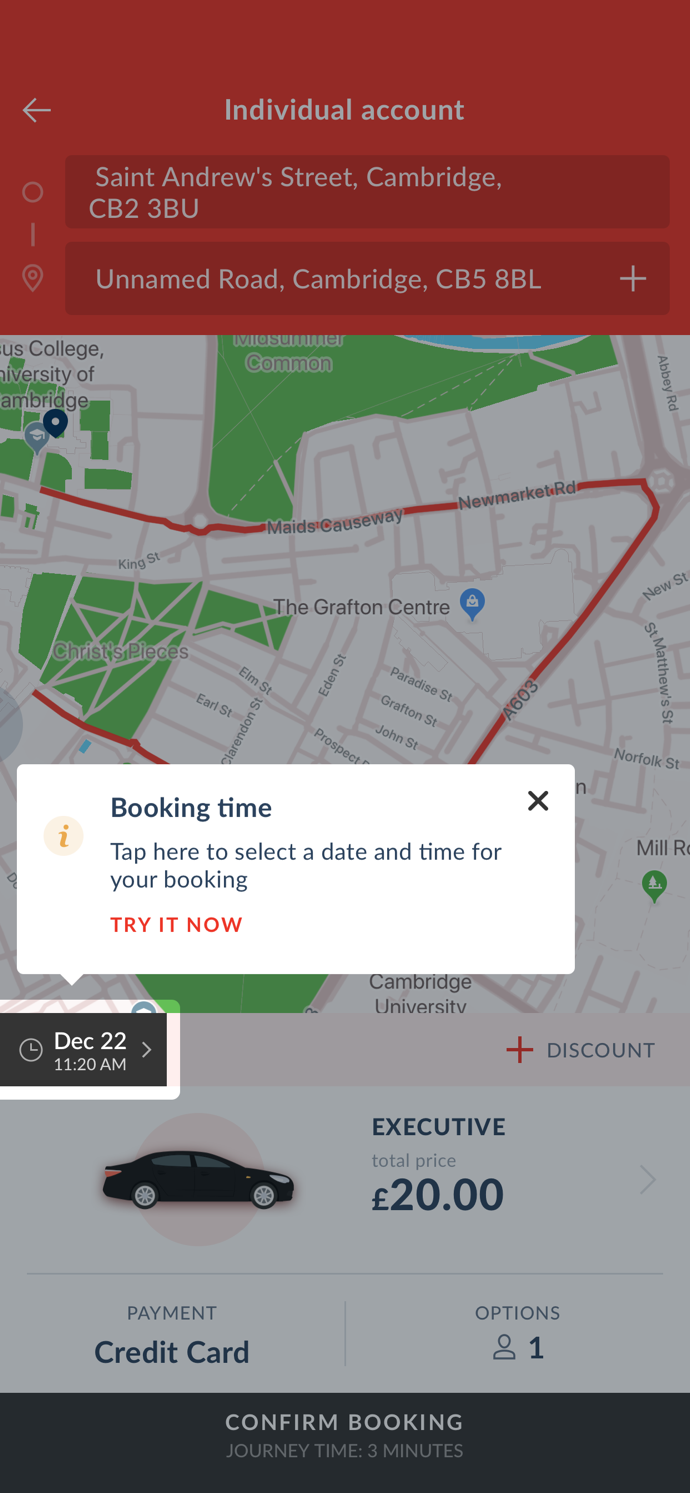Tap the back arrow icon

(x=37, y=110)
